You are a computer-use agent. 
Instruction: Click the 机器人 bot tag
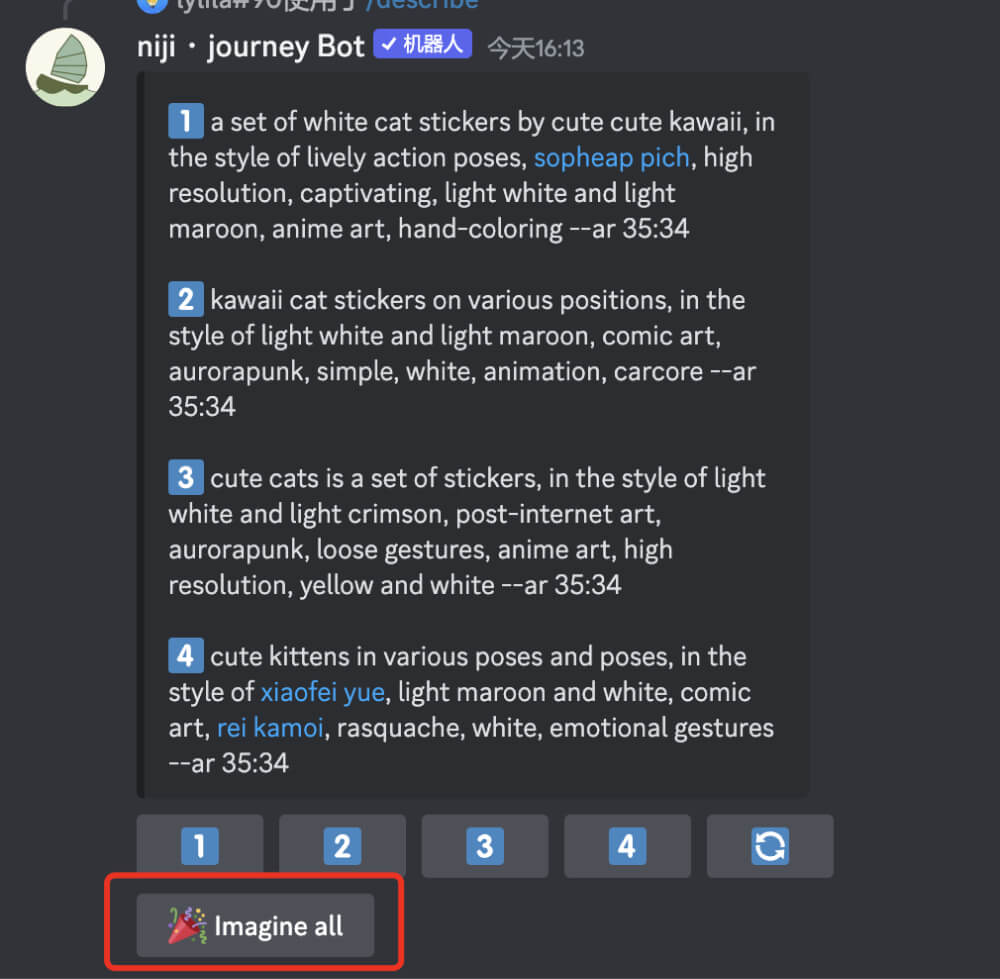[422, 43]
